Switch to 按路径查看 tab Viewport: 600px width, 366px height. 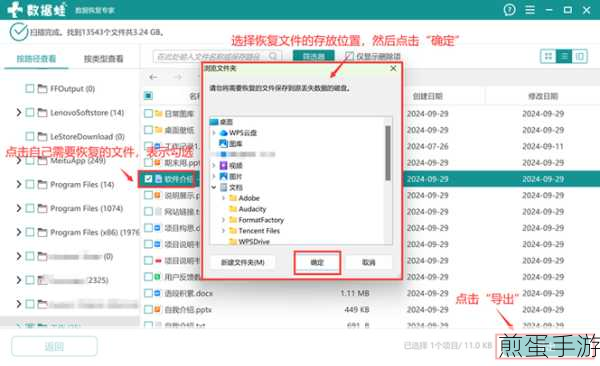[x=36, y=59]
